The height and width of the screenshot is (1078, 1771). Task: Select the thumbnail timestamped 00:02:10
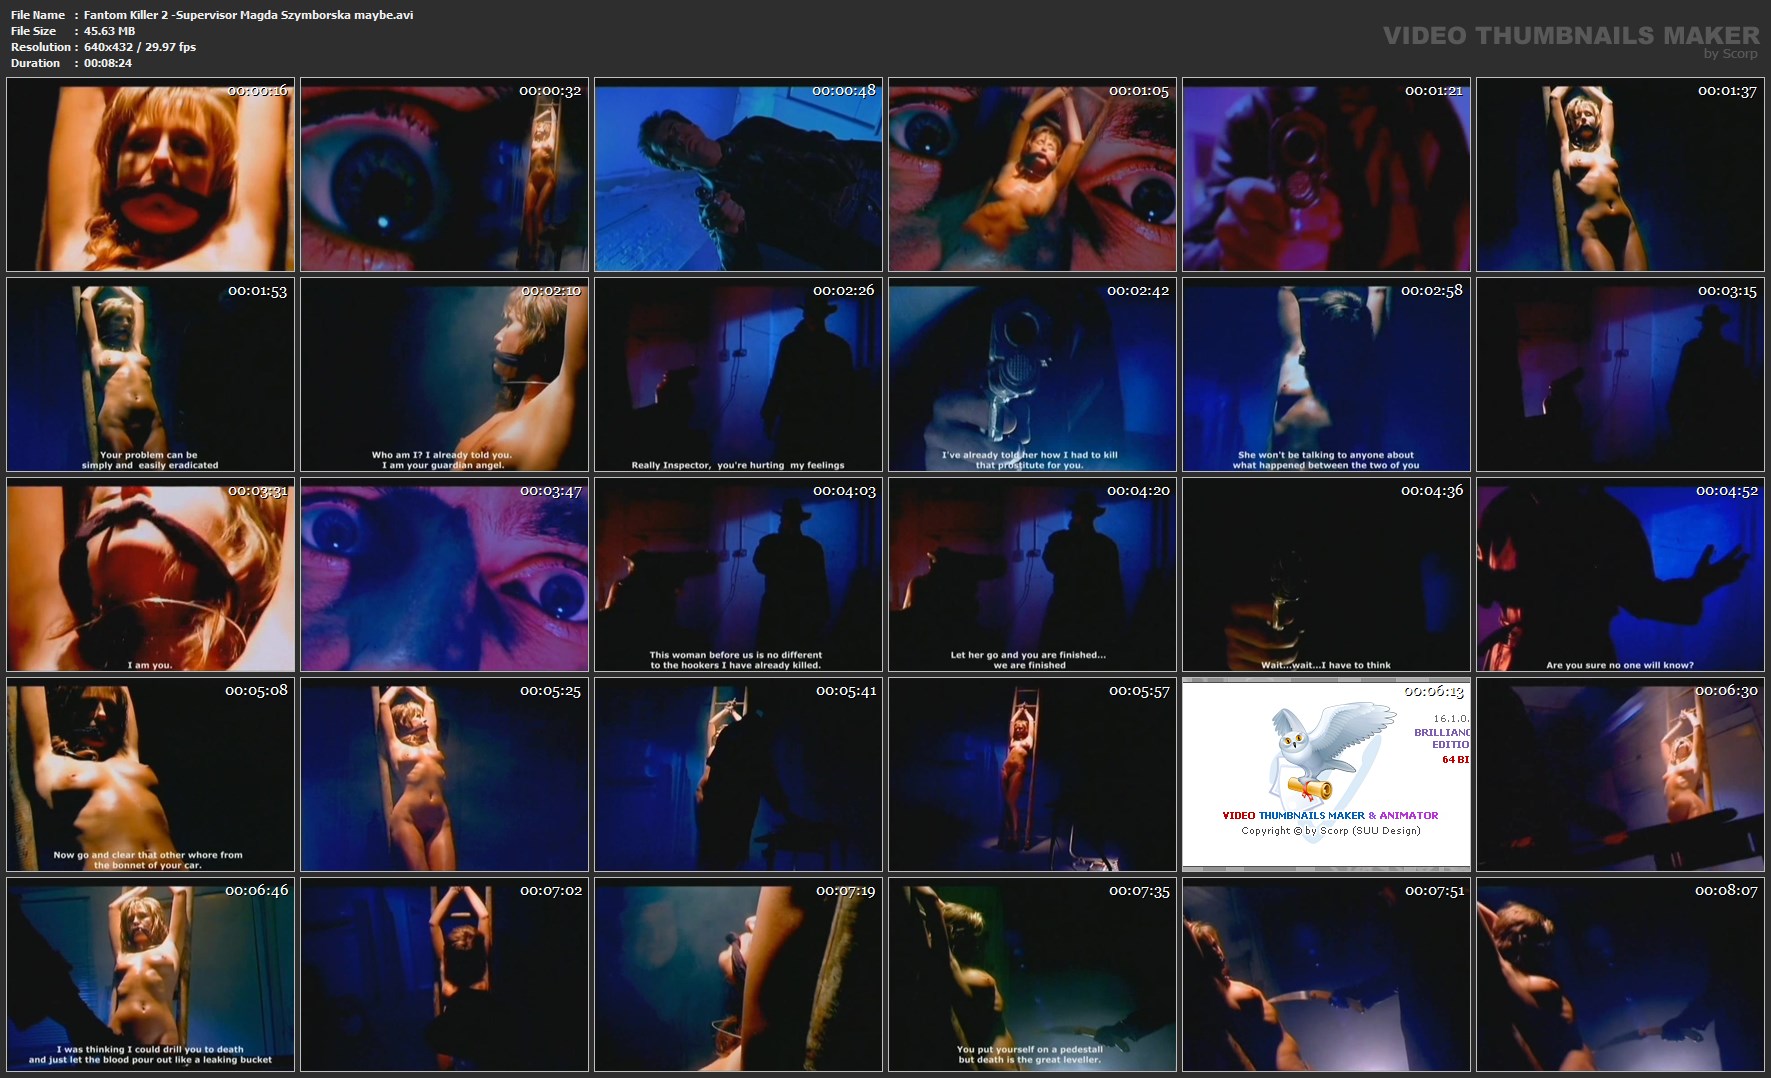pos(445,375)
